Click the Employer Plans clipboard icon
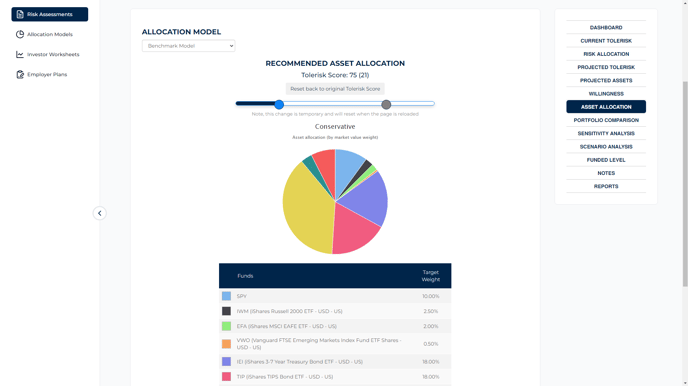This screenshot has width=688, height=386. [x=20, y=75]
